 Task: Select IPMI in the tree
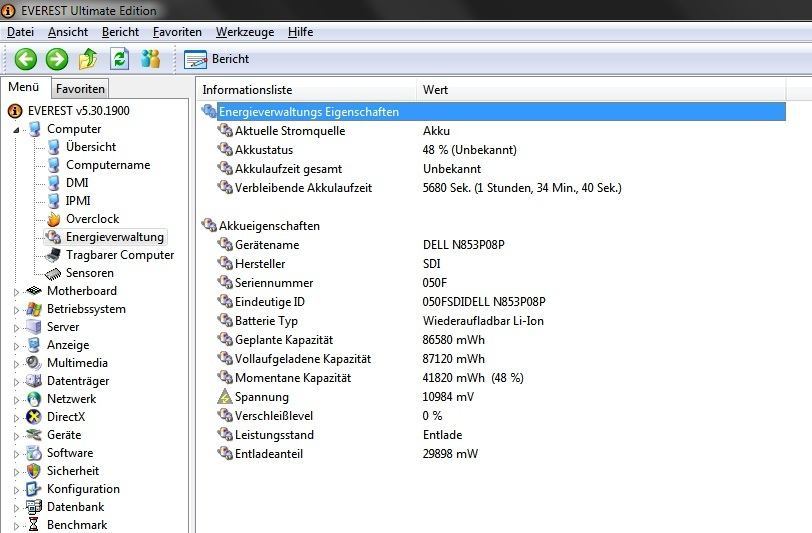(x=78, y=201)
